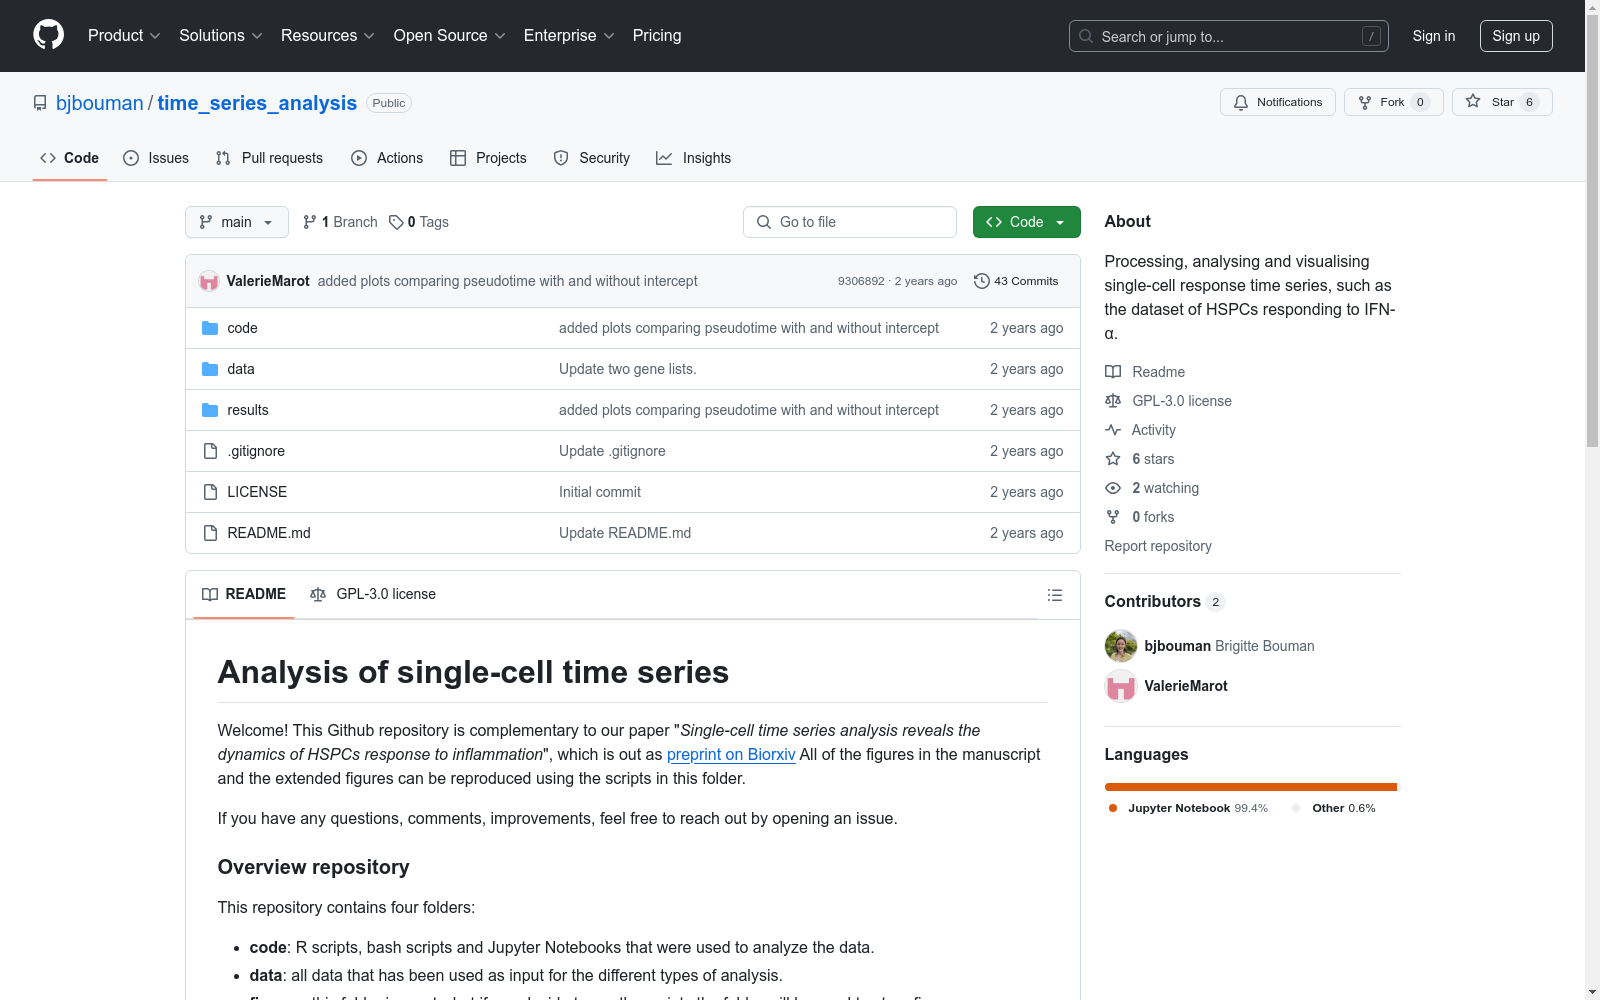1600x1000 pixels.
Task: Click ValerieMarot contributor avatar in sidebar
Action: pos(1121,686)
